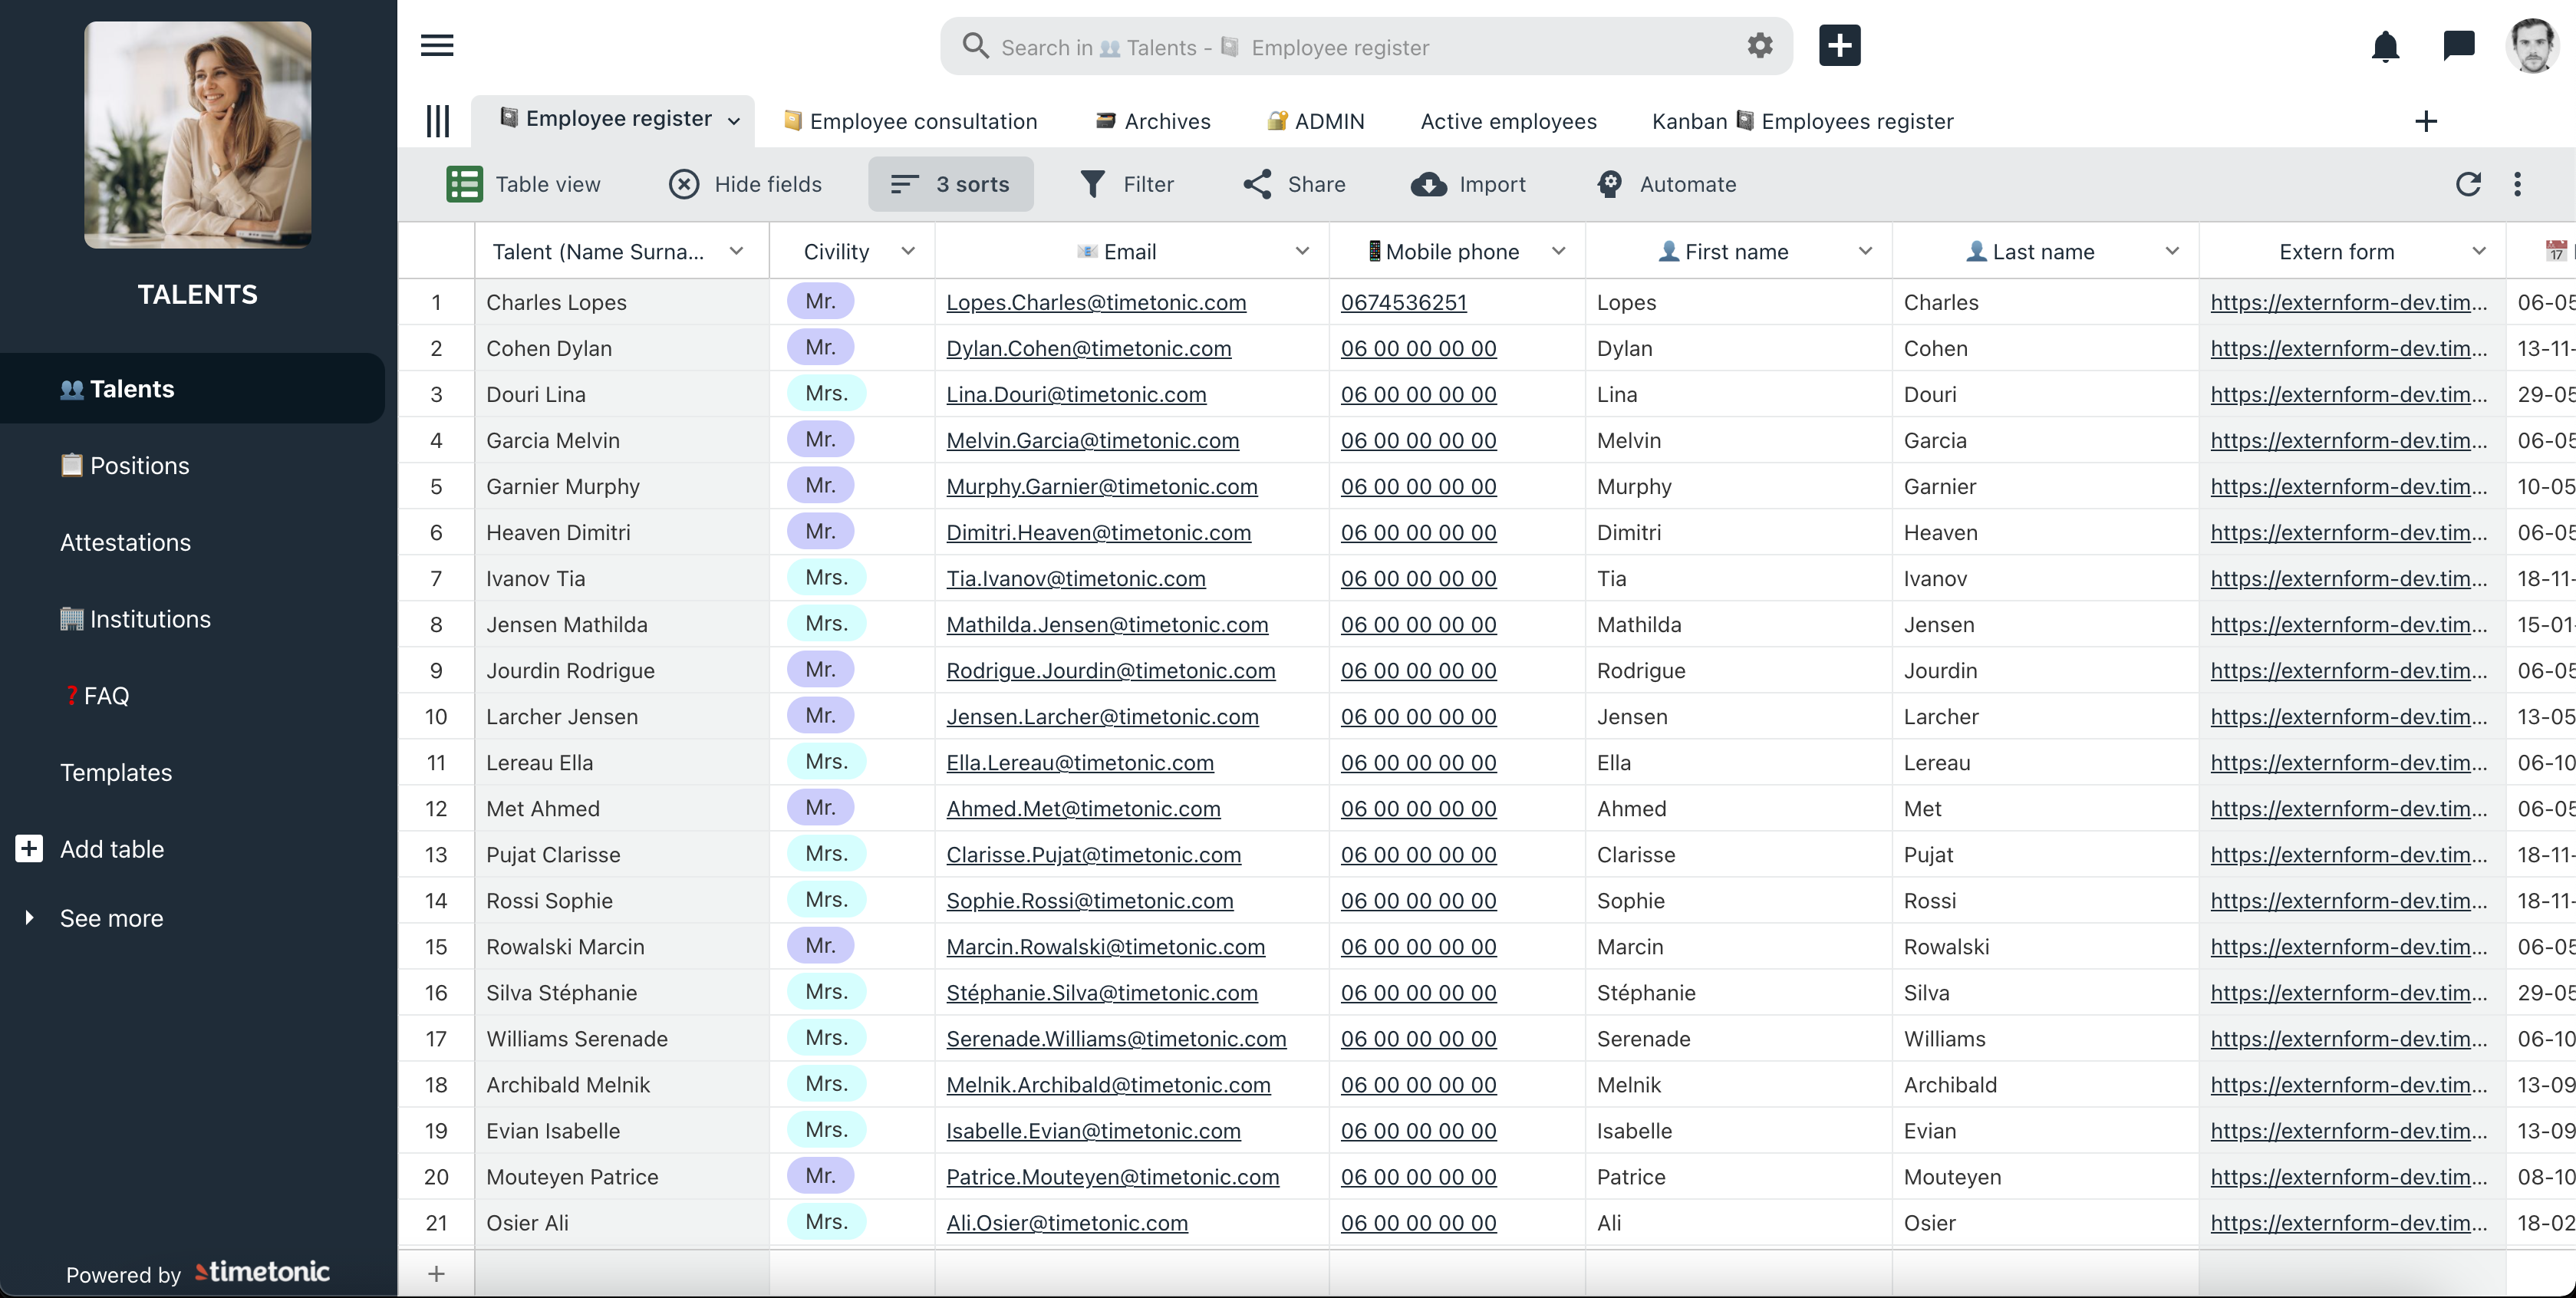The width and height of the screenshot is (2576, 1298).
Task: Open the Civility column dropdown
Action: (x=907, y=251)
